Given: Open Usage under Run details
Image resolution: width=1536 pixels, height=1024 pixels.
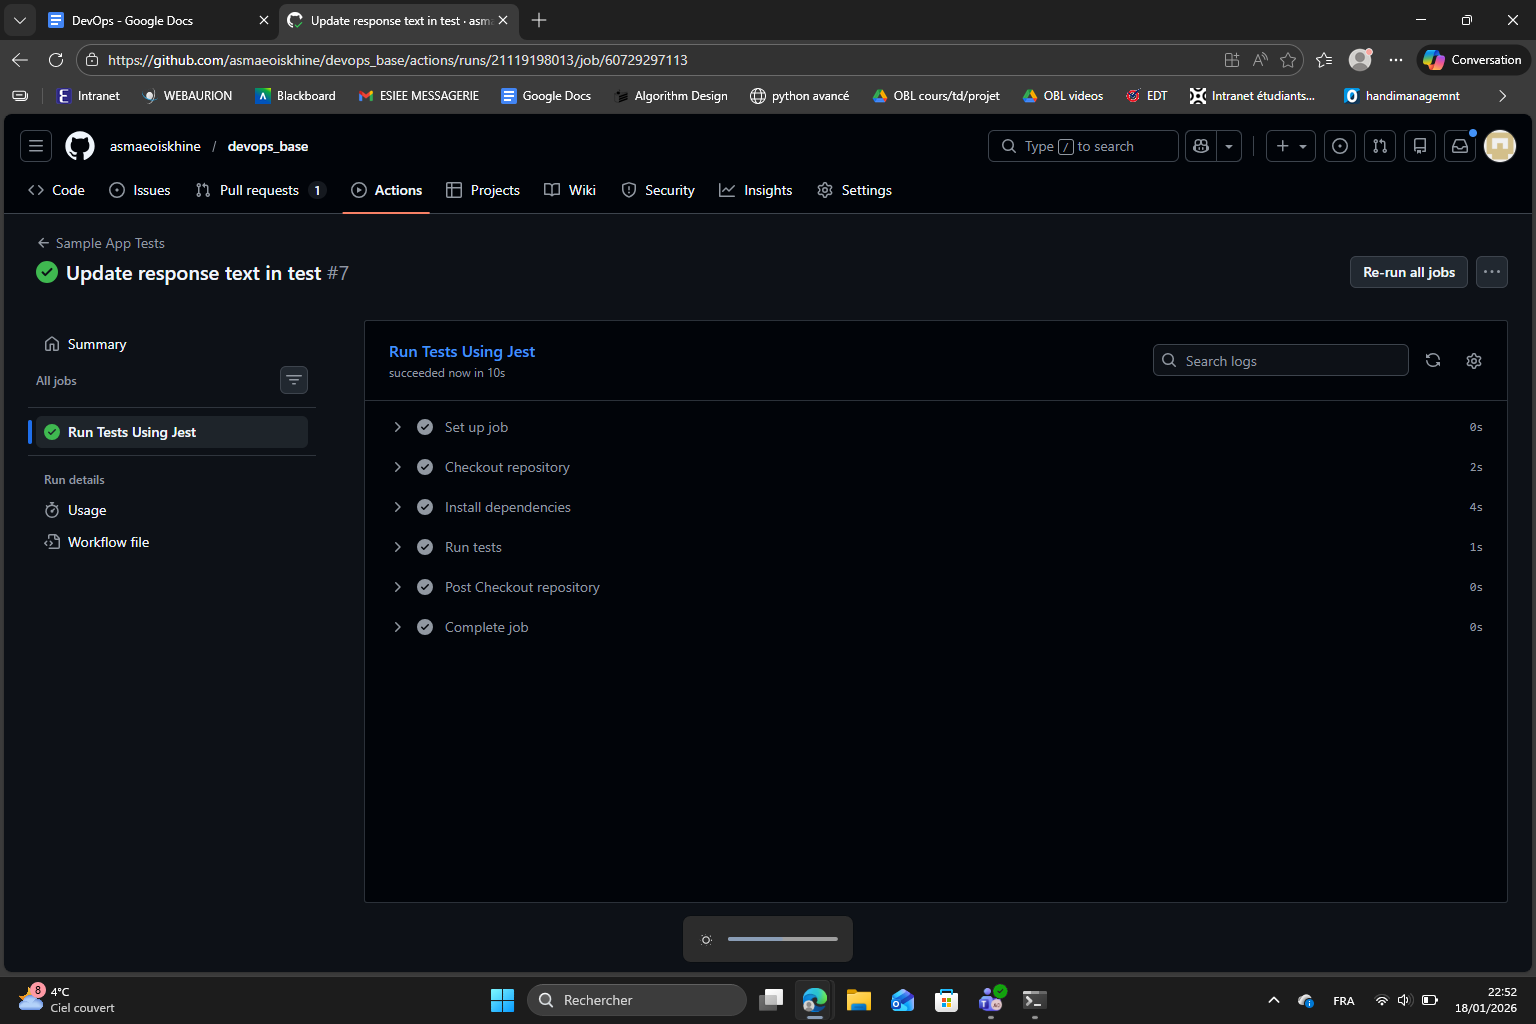Looking at the screenshot, I should pos(86,510).
